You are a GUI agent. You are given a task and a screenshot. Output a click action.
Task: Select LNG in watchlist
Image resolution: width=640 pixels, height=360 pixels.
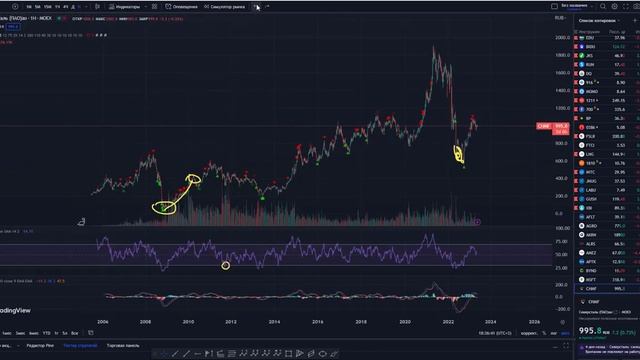(607, 154)
